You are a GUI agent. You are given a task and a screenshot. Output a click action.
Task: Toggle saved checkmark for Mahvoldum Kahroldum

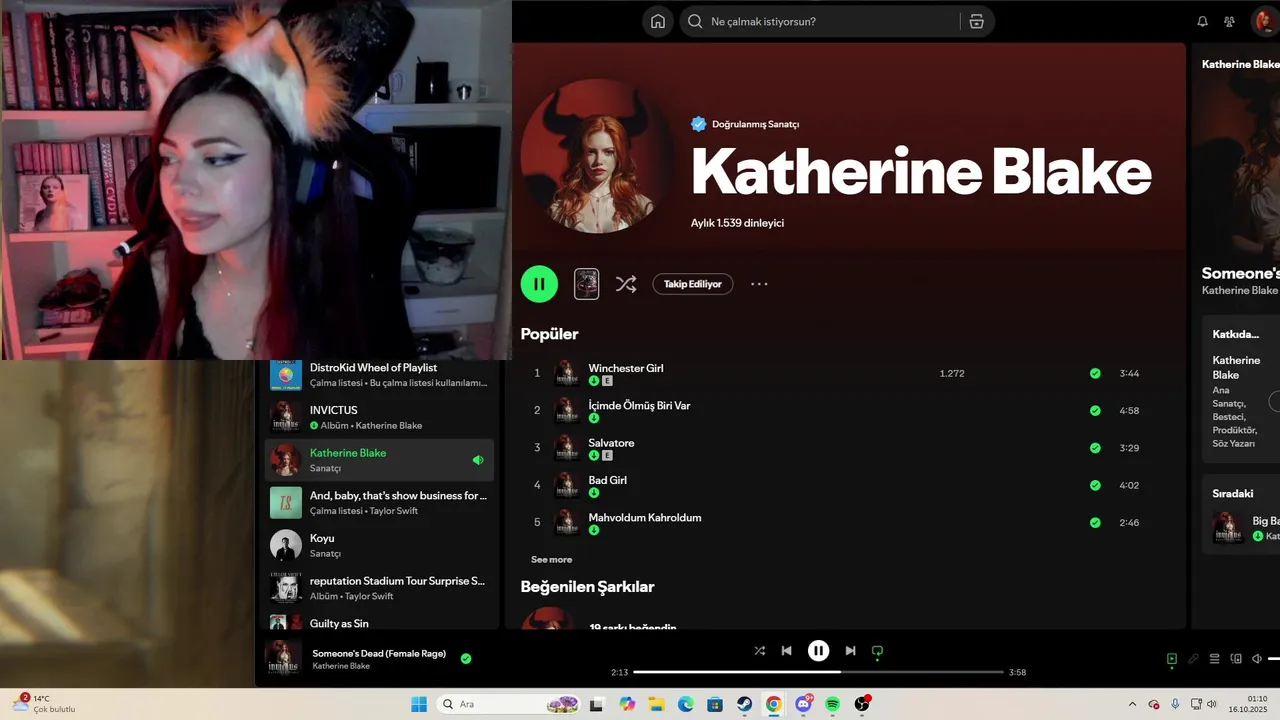(x=1095, y=522)
